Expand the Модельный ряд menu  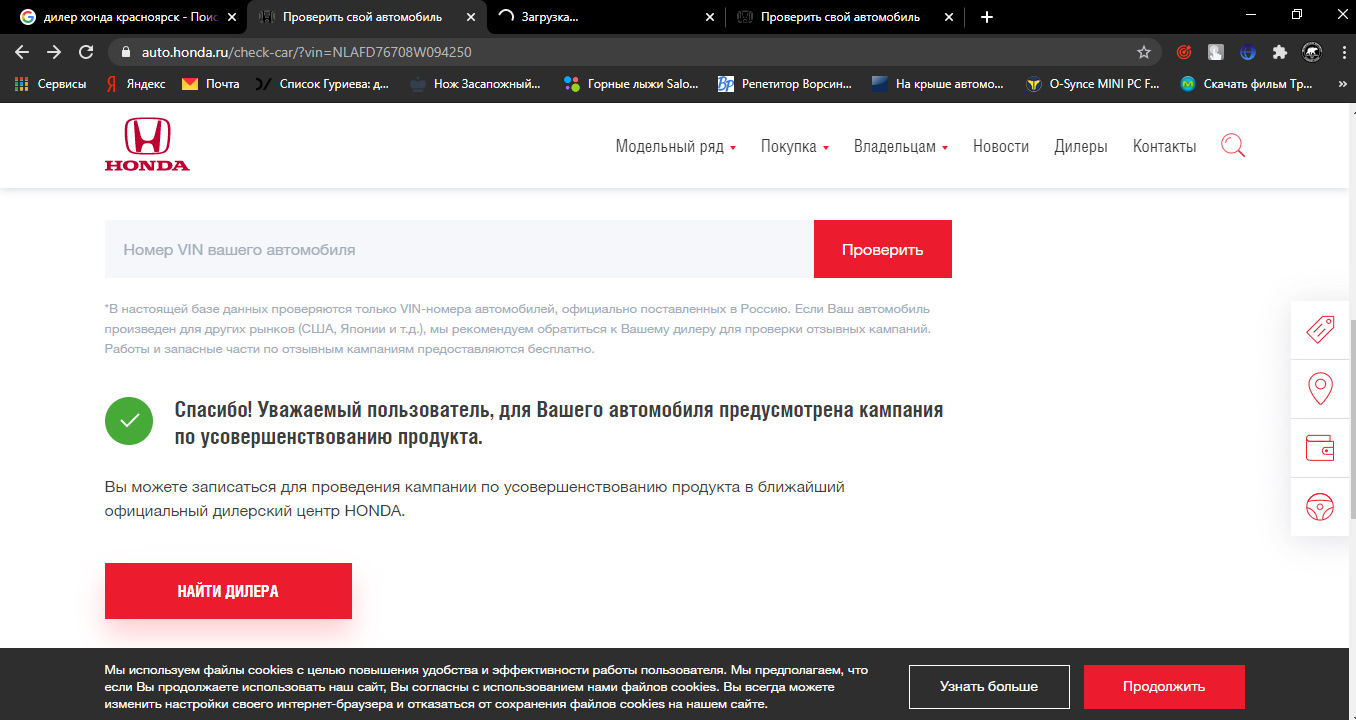click(675, 146)
